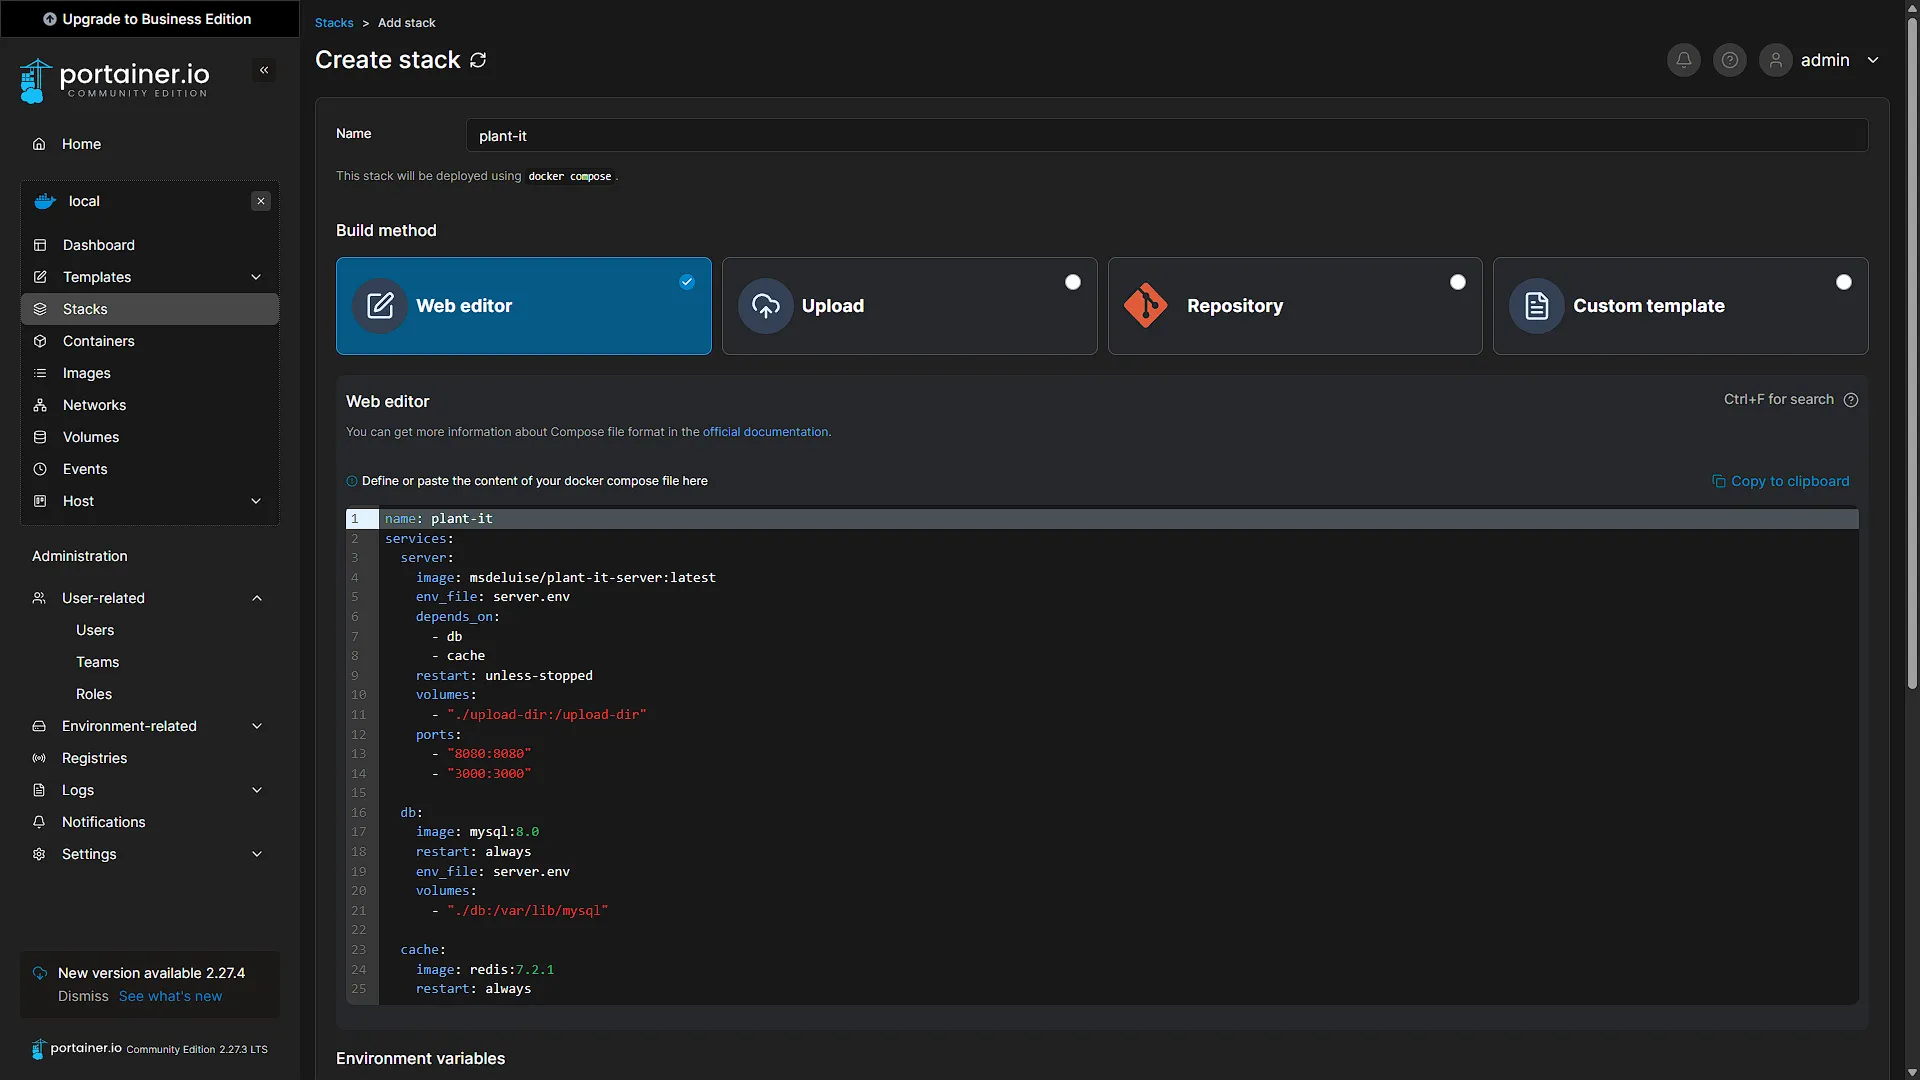Go to Networks in the sidebar
The height and width of the screenshot is (1080, 1920).
(150, 405)
